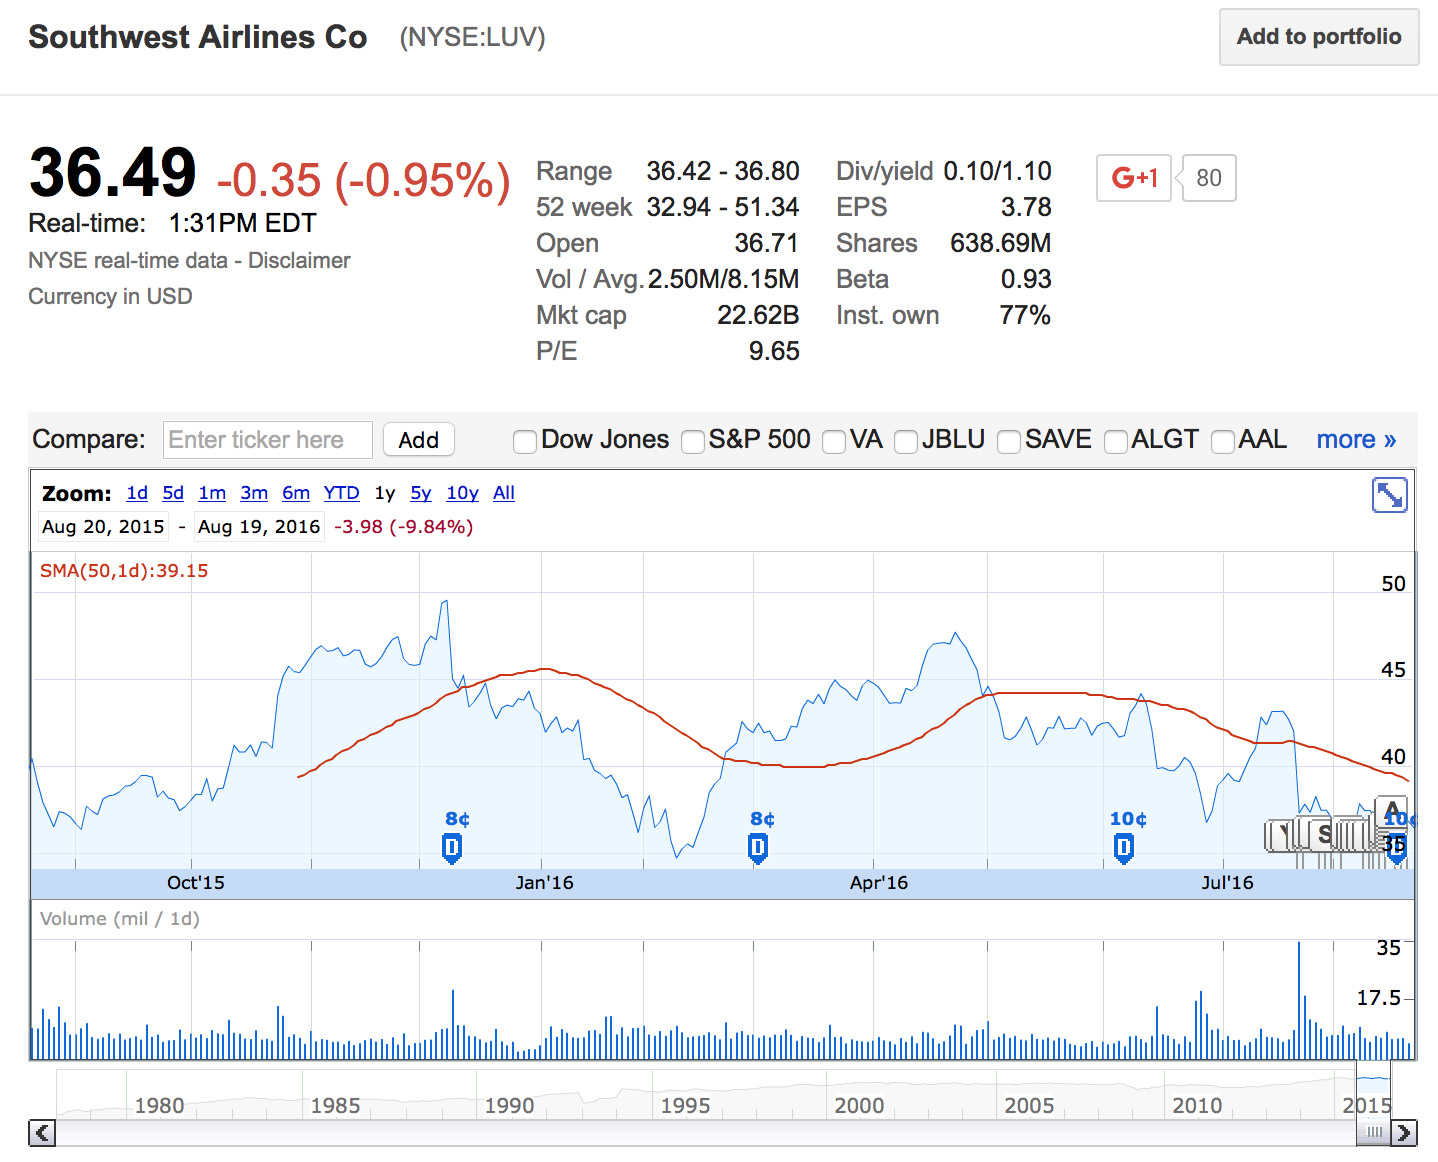The width and height of the screenshot is (1438, 1162).
Task: Open the 8¢ dividend marker near Jan'16
Action: coord(452,849)
